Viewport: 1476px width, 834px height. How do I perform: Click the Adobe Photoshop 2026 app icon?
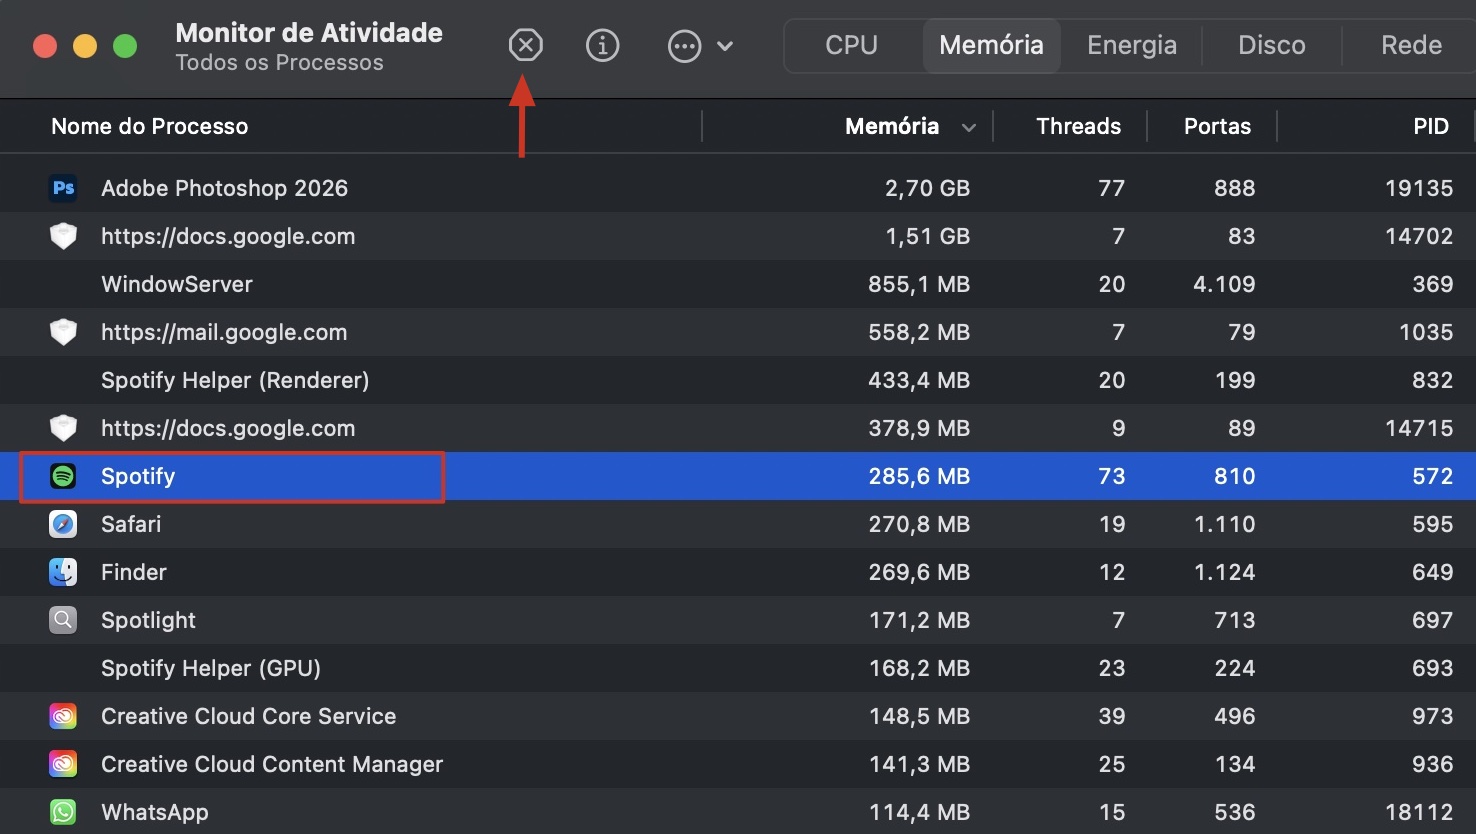point(62,188)
